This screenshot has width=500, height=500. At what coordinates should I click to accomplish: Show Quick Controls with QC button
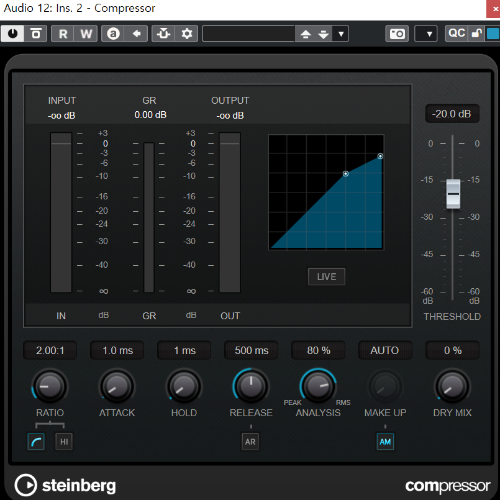click(457, 34)
